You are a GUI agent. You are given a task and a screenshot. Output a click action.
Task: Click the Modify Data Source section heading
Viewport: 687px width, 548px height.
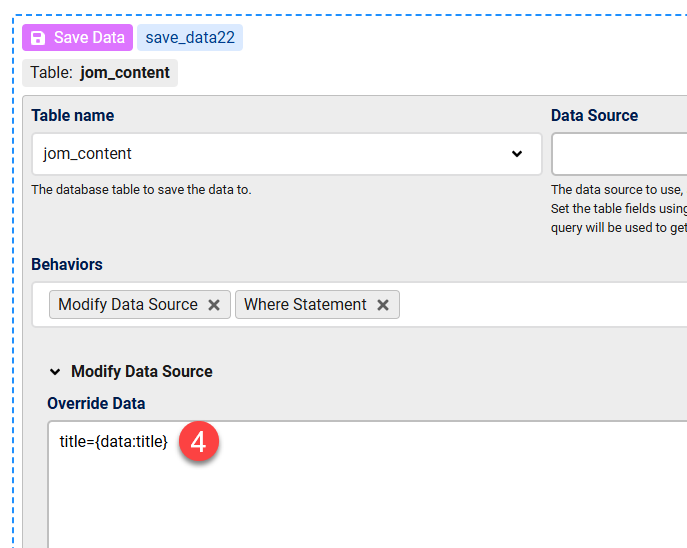click(141, 372)
